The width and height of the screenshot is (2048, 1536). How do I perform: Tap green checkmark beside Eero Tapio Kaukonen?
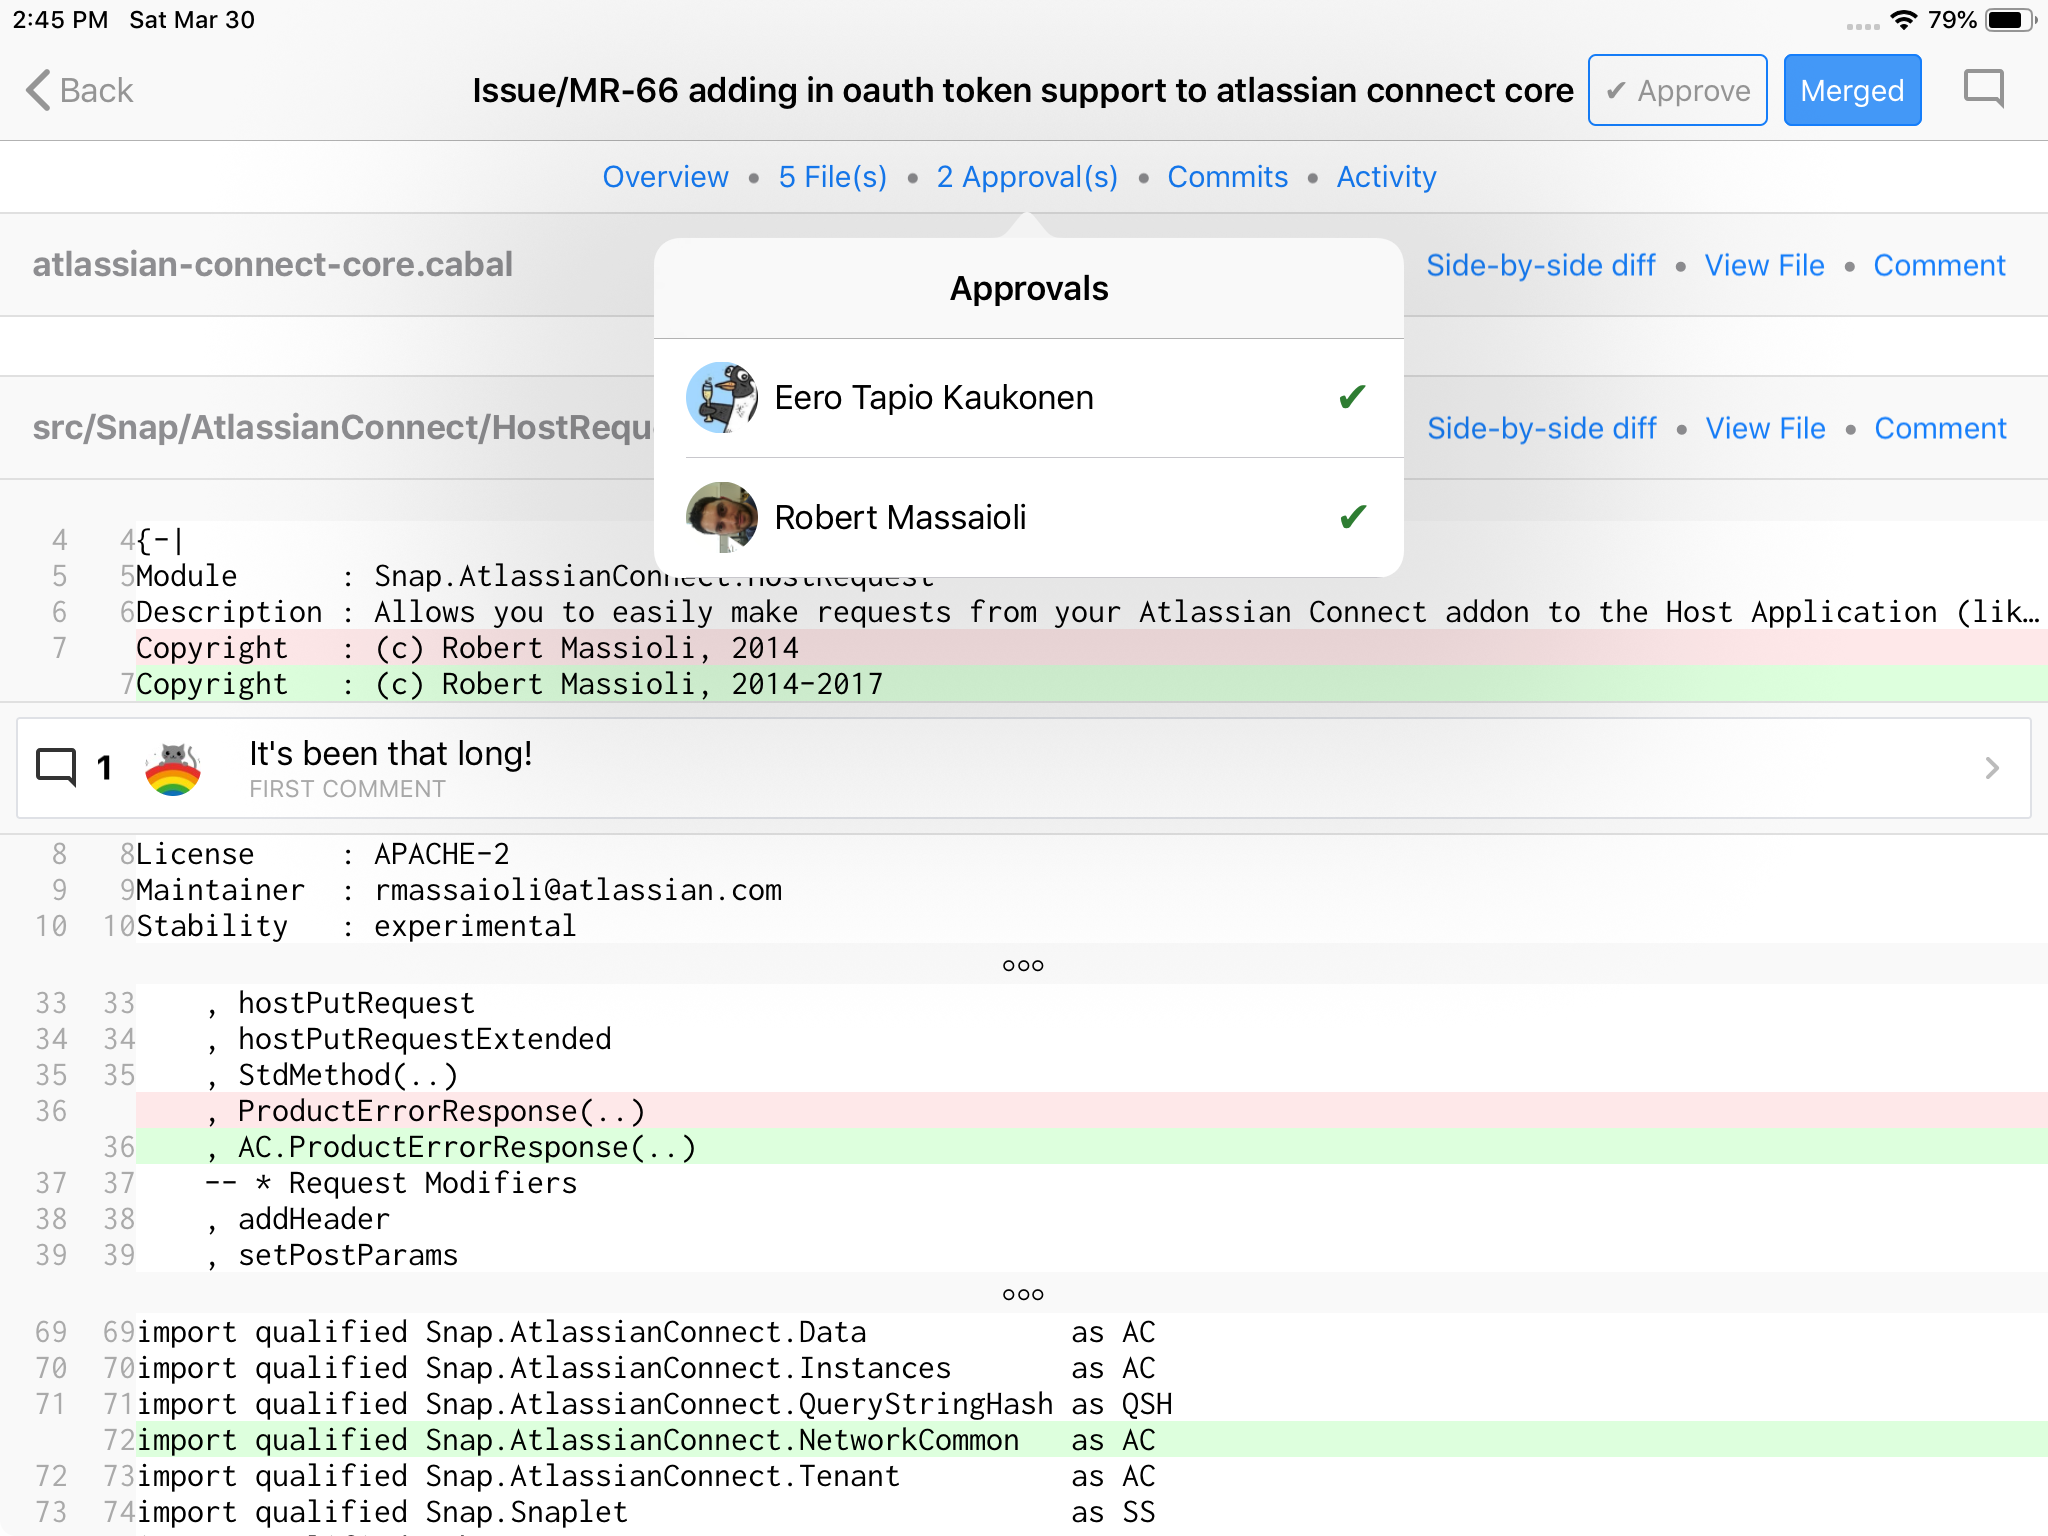tap(1352, 397)
